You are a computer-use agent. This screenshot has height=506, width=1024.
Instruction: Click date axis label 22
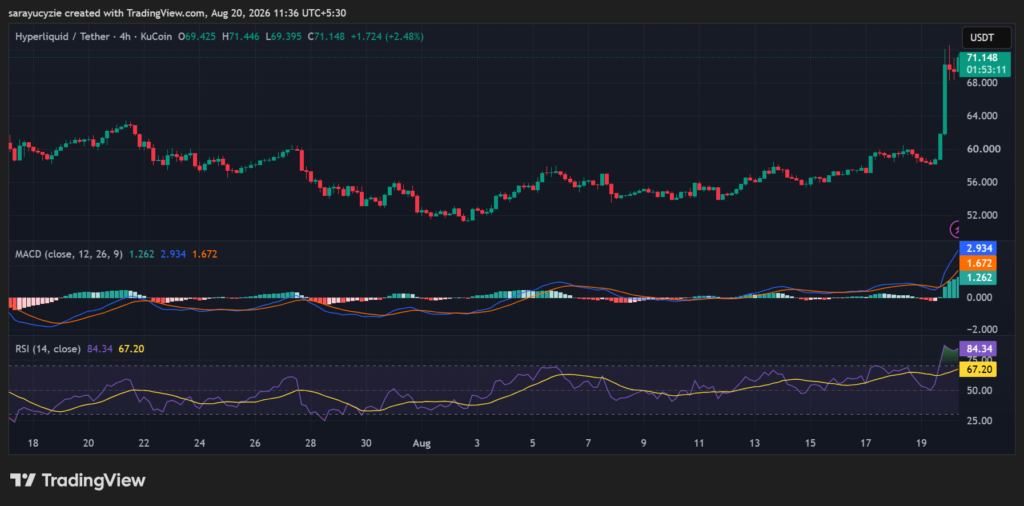coord(144,443)
